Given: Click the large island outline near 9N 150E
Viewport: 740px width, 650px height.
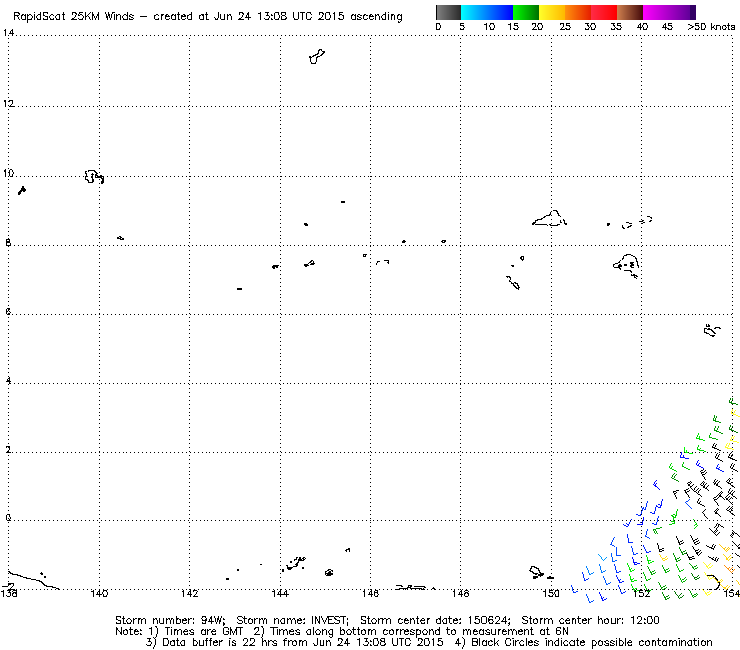Looking at the screenshot, I should (549, 219).
